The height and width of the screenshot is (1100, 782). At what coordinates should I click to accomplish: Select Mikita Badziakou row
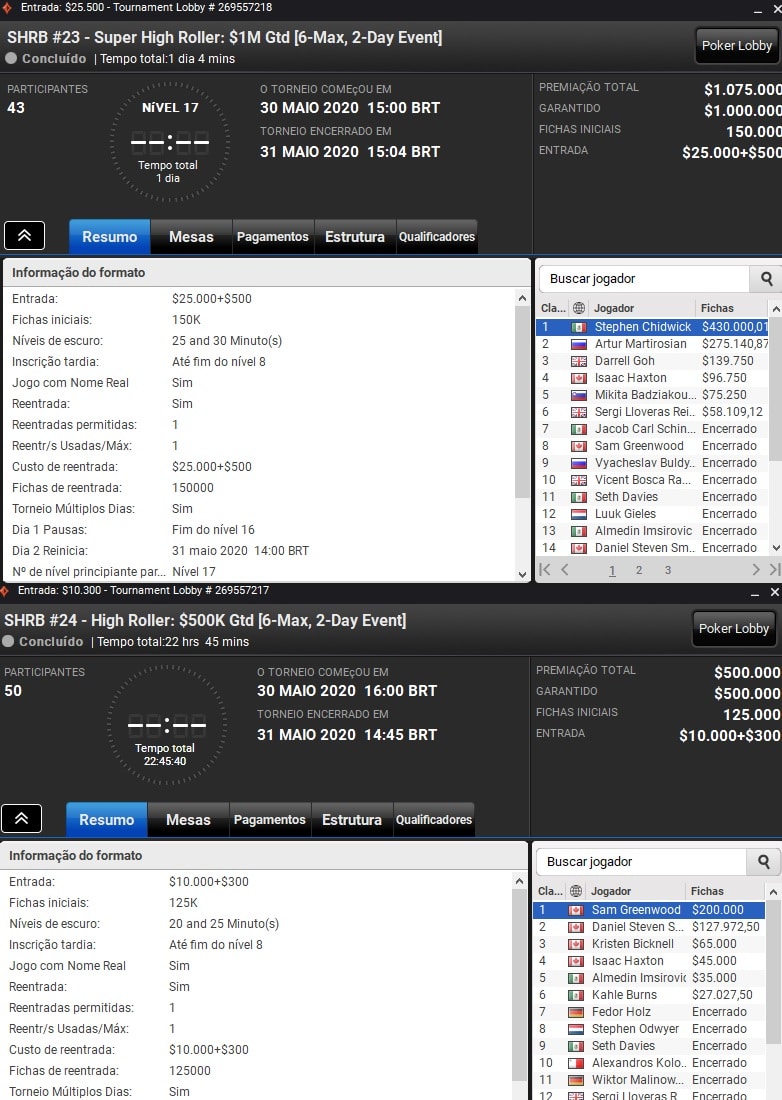coord(652,395)
